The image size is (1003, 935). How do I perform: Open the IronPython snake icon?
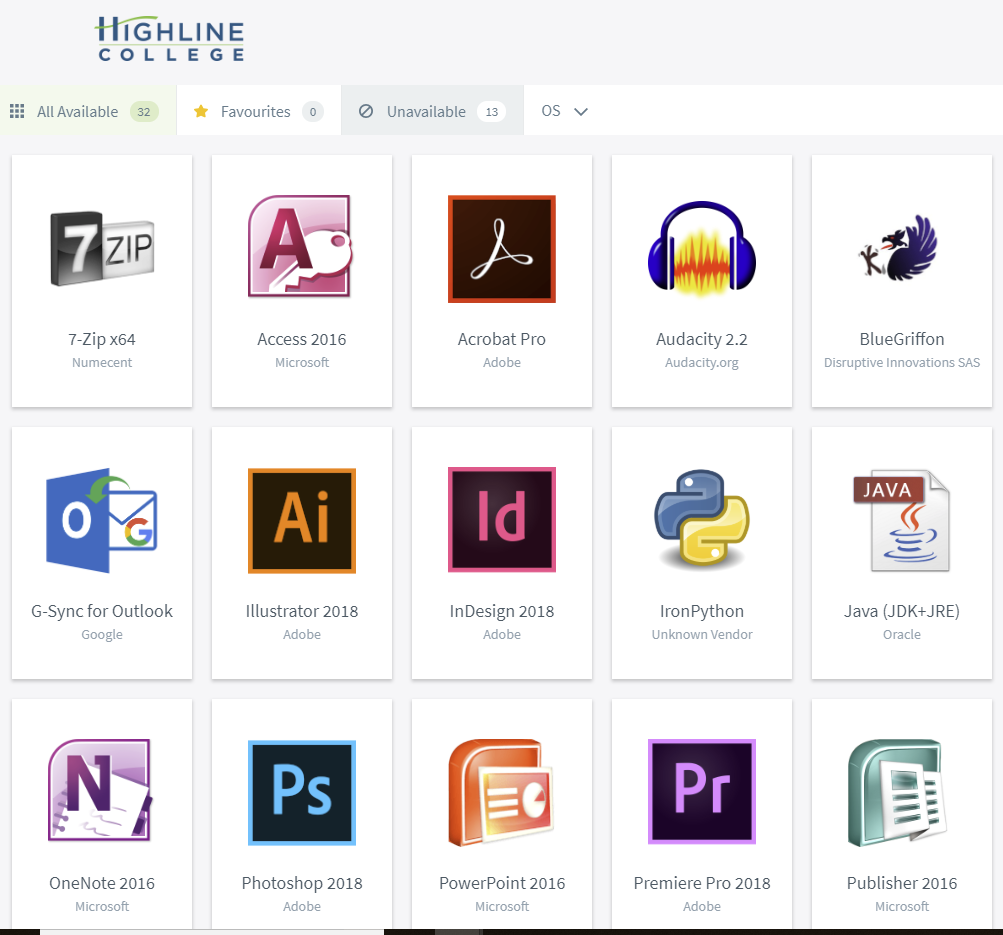(702, 519)
